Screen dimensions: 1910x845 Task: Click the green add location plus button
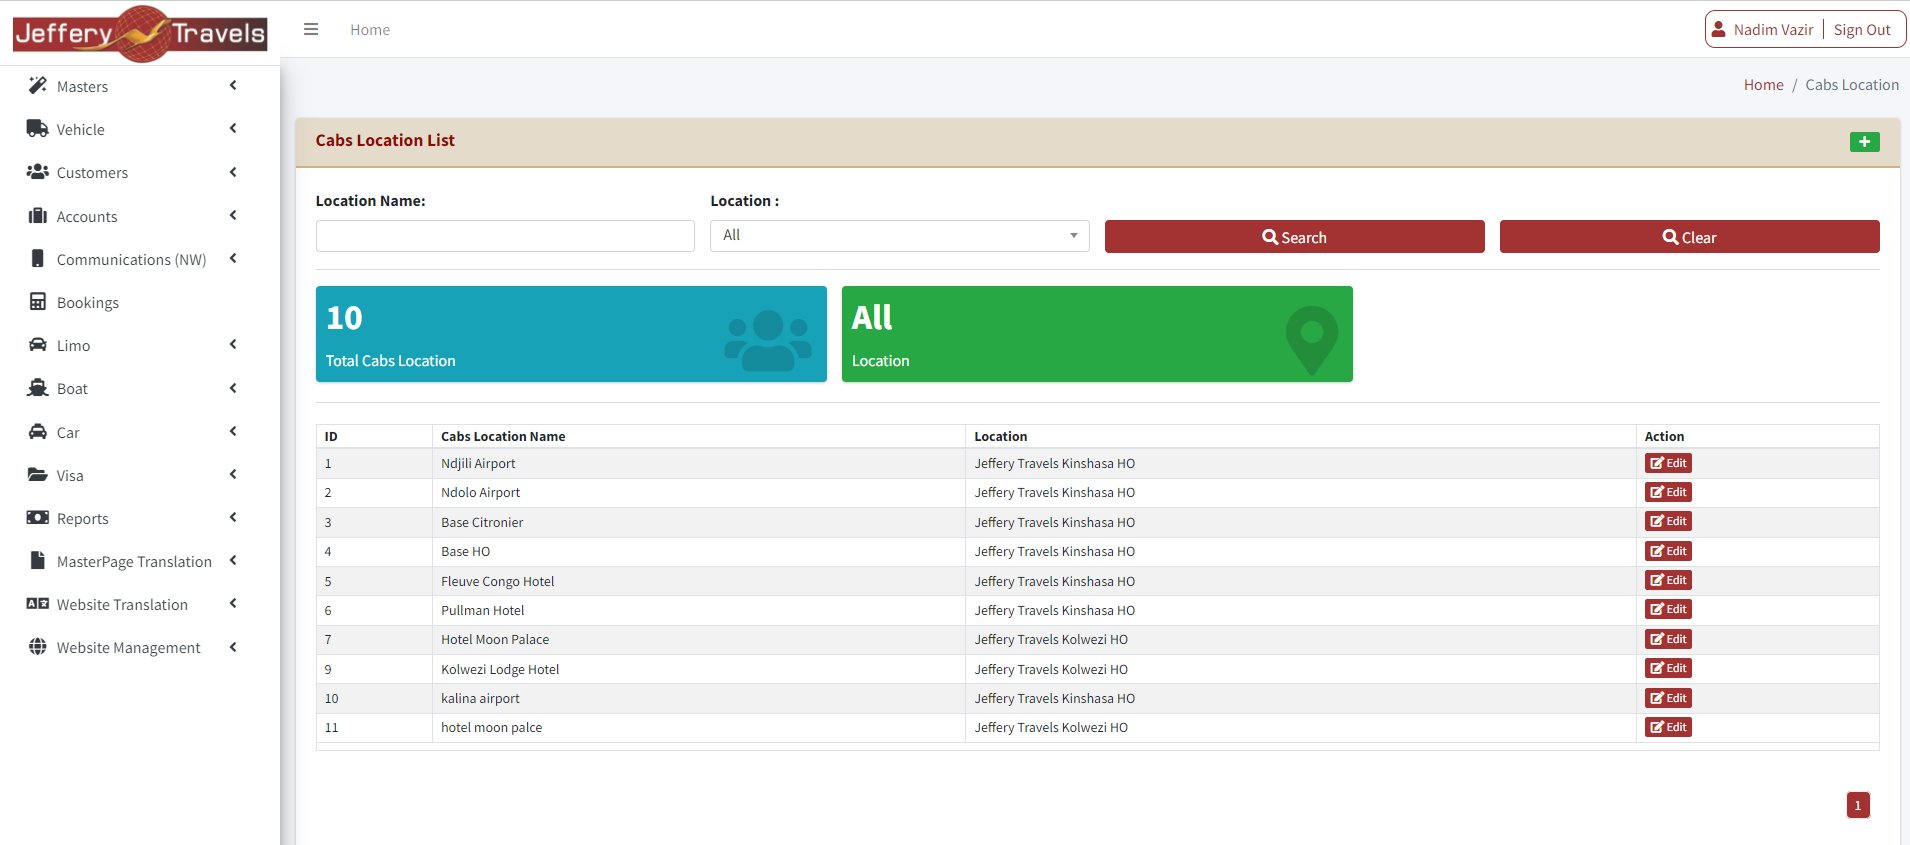pyautogui.click(x=1864, y=142)
